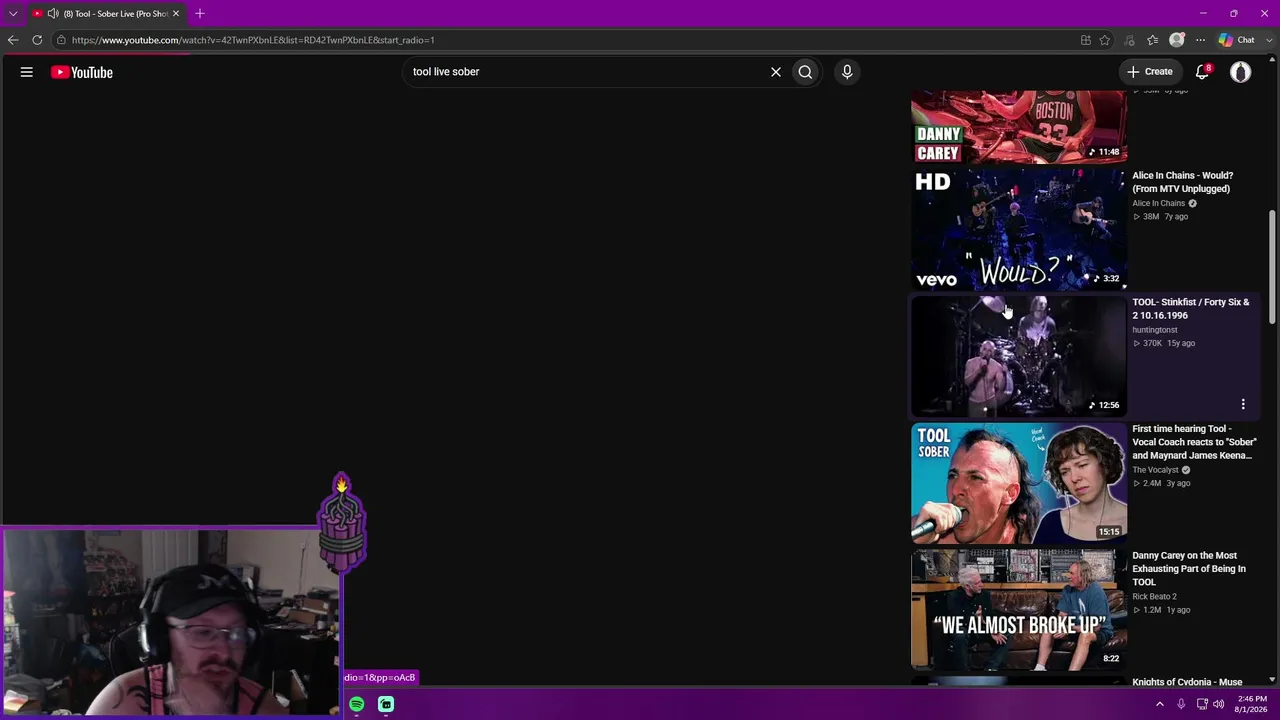Open 'Danny Carey on the Most Exhausting Part' title
The height and width of the screenshot is (720, 1280).
pyautogui.click(x=1189, y=569)
